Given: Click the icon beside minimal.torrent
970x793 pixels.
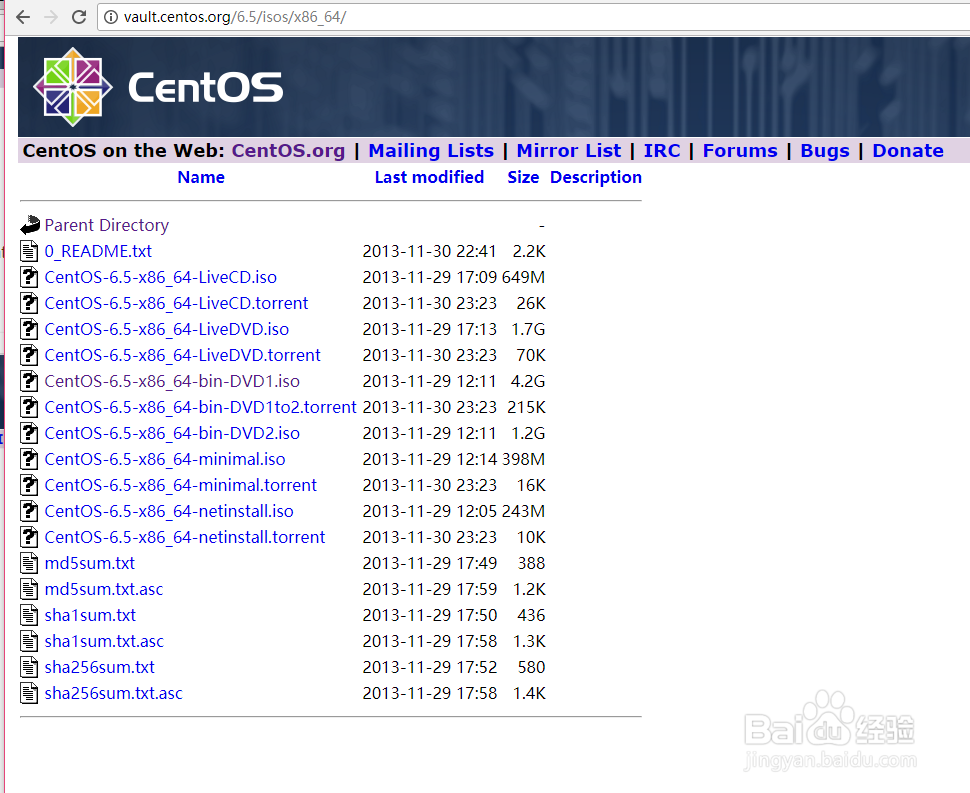Looking at the screenshot, I should tap(29, 484).
